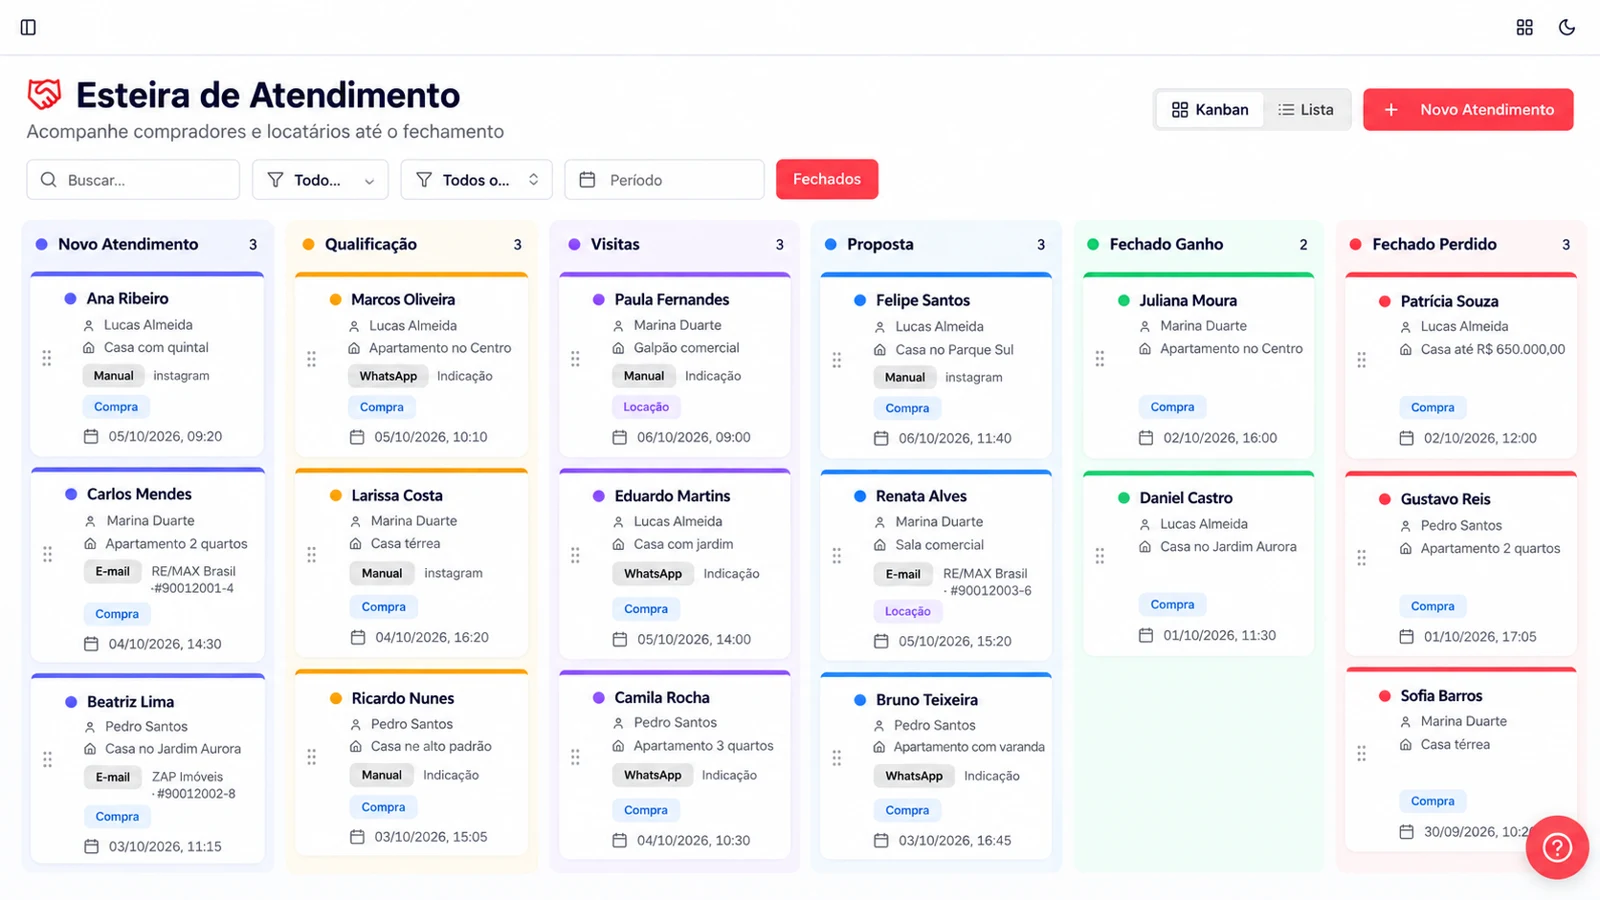
Task: Switch to Kanban view
Action: [1210, 110]
